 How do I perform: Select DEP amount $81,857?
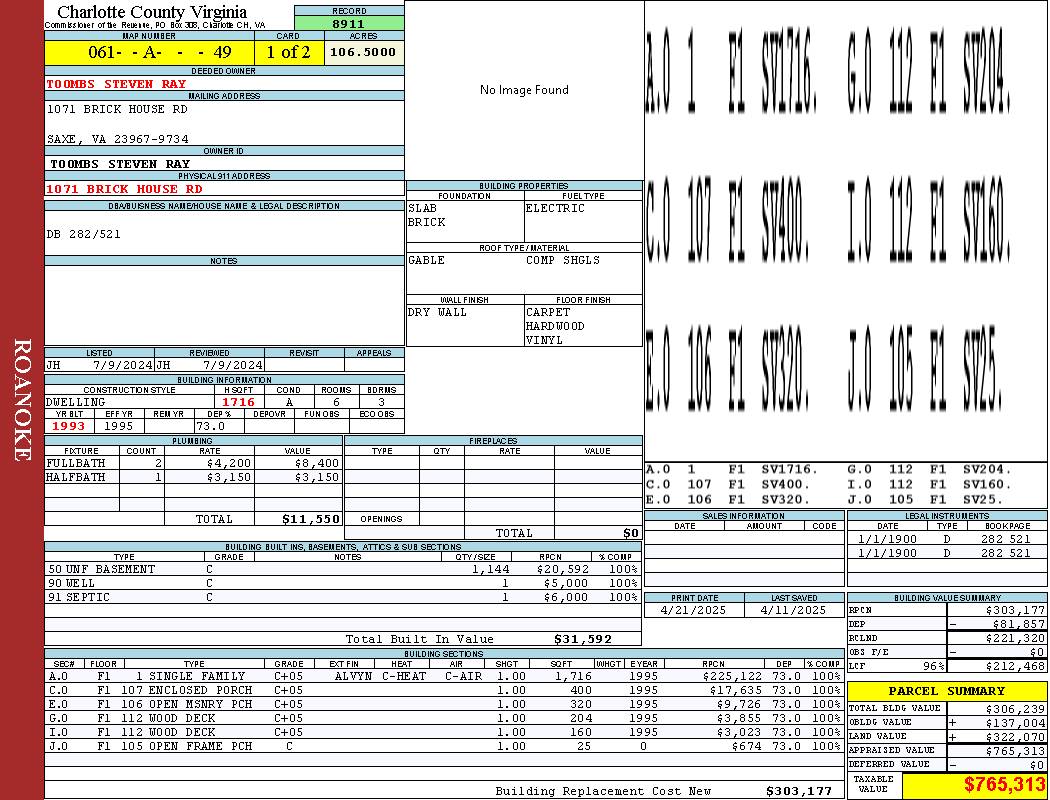[x=1019, y=624]
